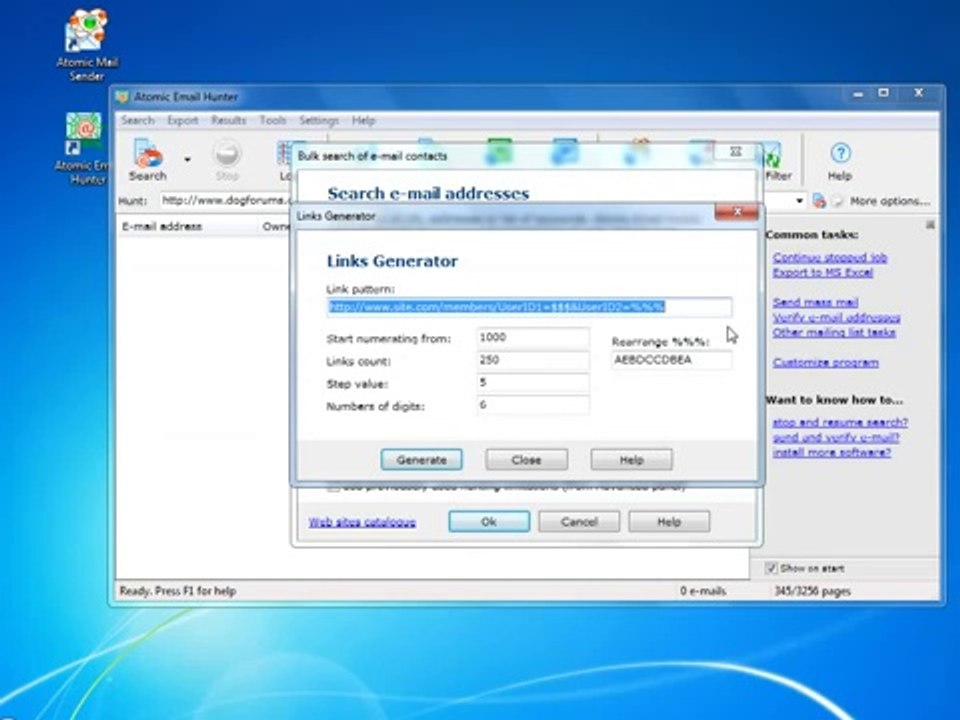The height and width of the screenshot is (720, 960).
Task: Click the Export to MS Excel link
Action: click(x=822, y=272)
